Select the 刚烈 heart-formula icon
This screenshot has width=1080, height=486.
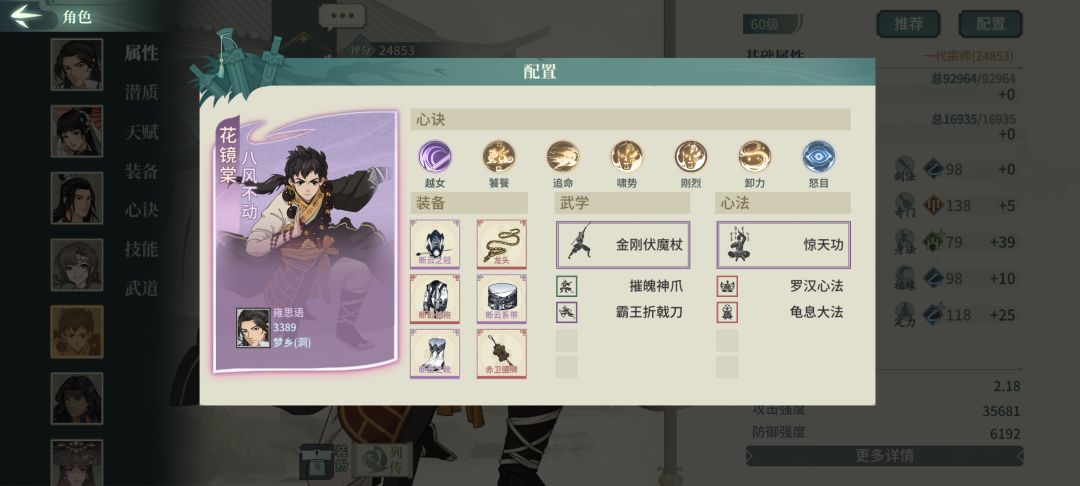[691, 156]
